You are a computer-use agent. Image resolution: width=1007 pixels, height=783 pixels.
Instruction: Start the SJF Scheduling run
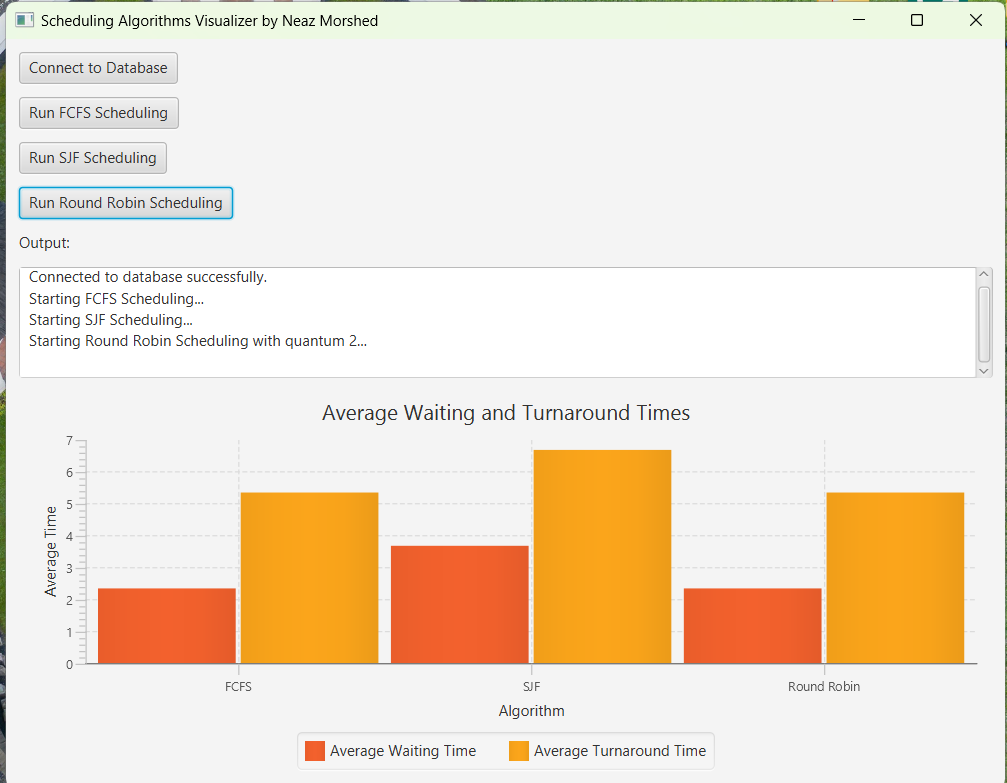tap(92, 158)
